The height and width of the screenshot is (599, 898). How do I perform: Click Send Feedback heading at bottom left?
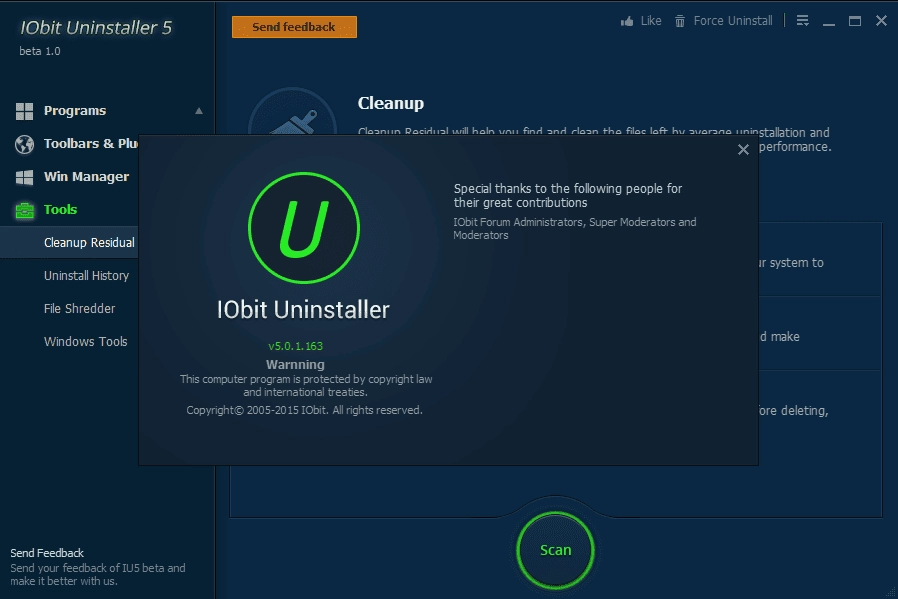47,553
